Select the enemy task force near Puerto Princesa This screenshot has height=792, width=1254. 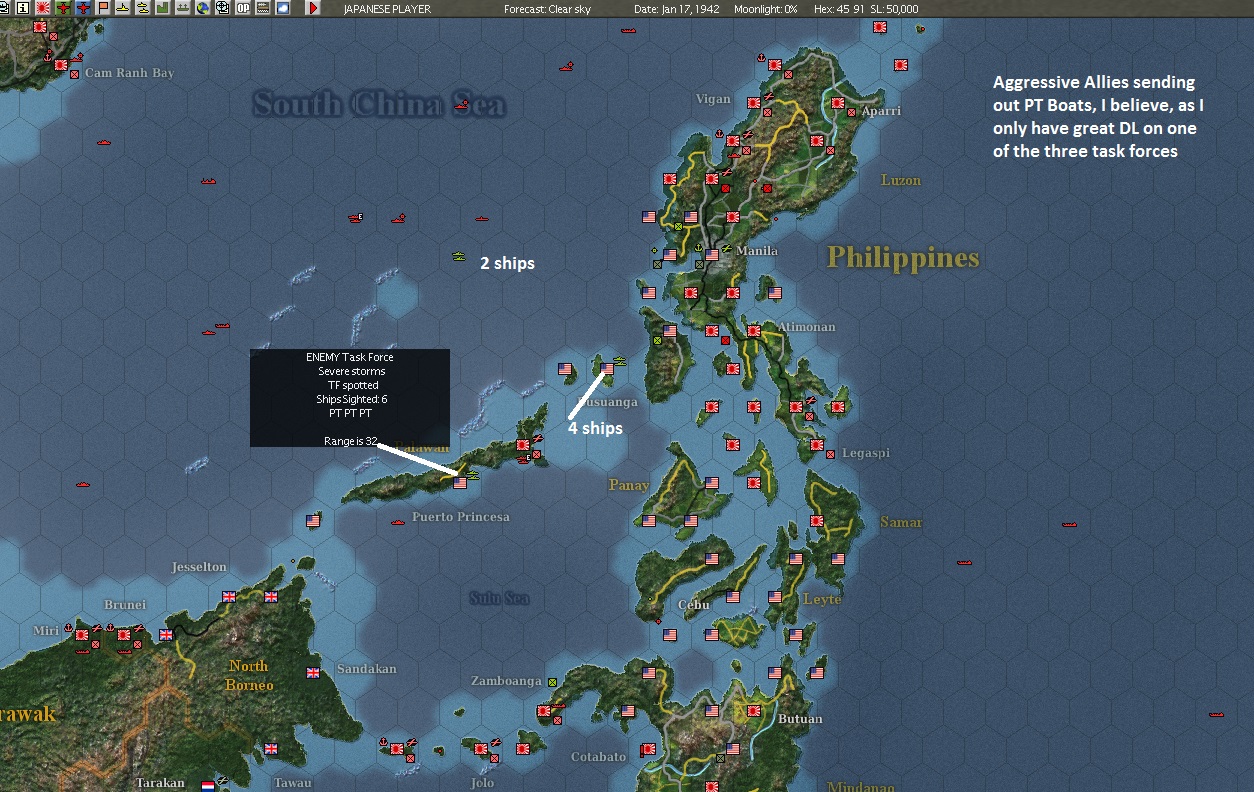tap(472, 474)
